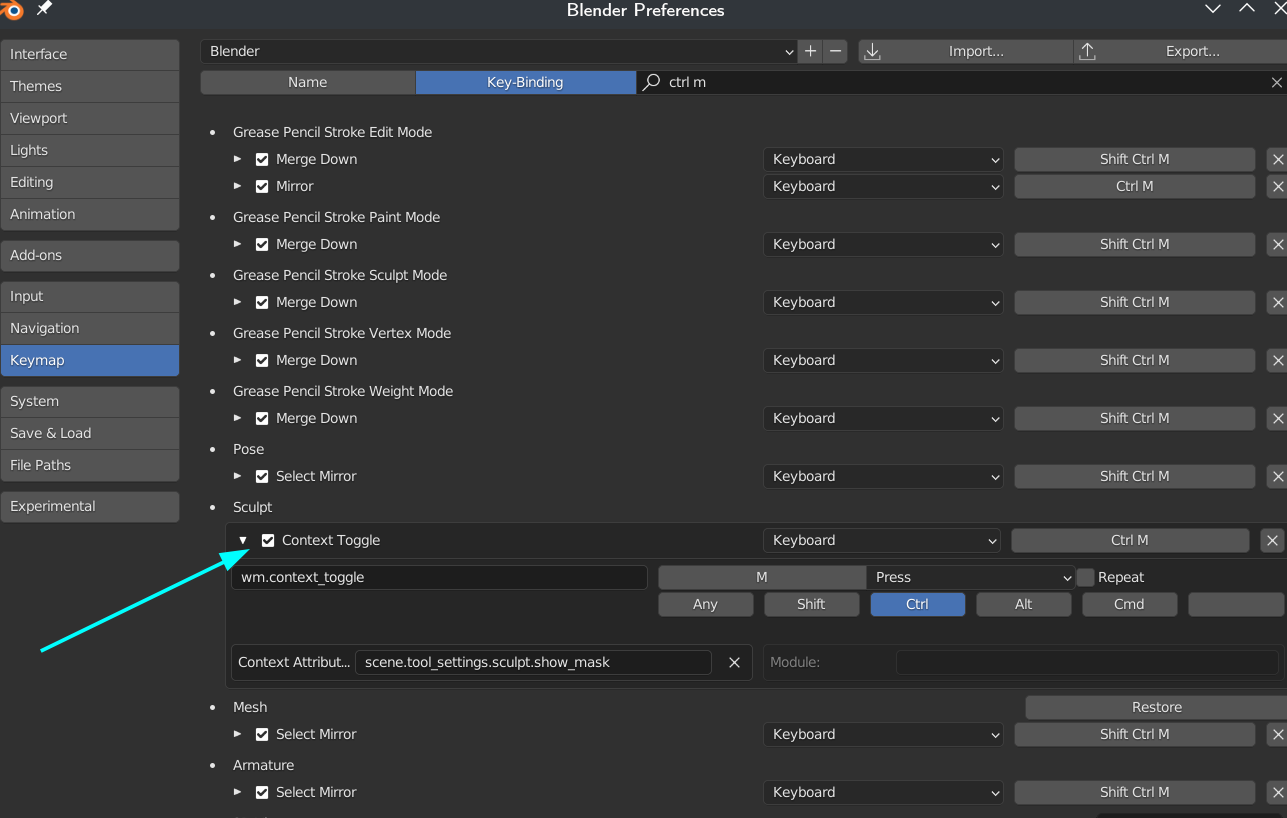Toggle Merge Down in Stroke Paint Mode
Screen dimensions: 1287x818
point(262,244)
